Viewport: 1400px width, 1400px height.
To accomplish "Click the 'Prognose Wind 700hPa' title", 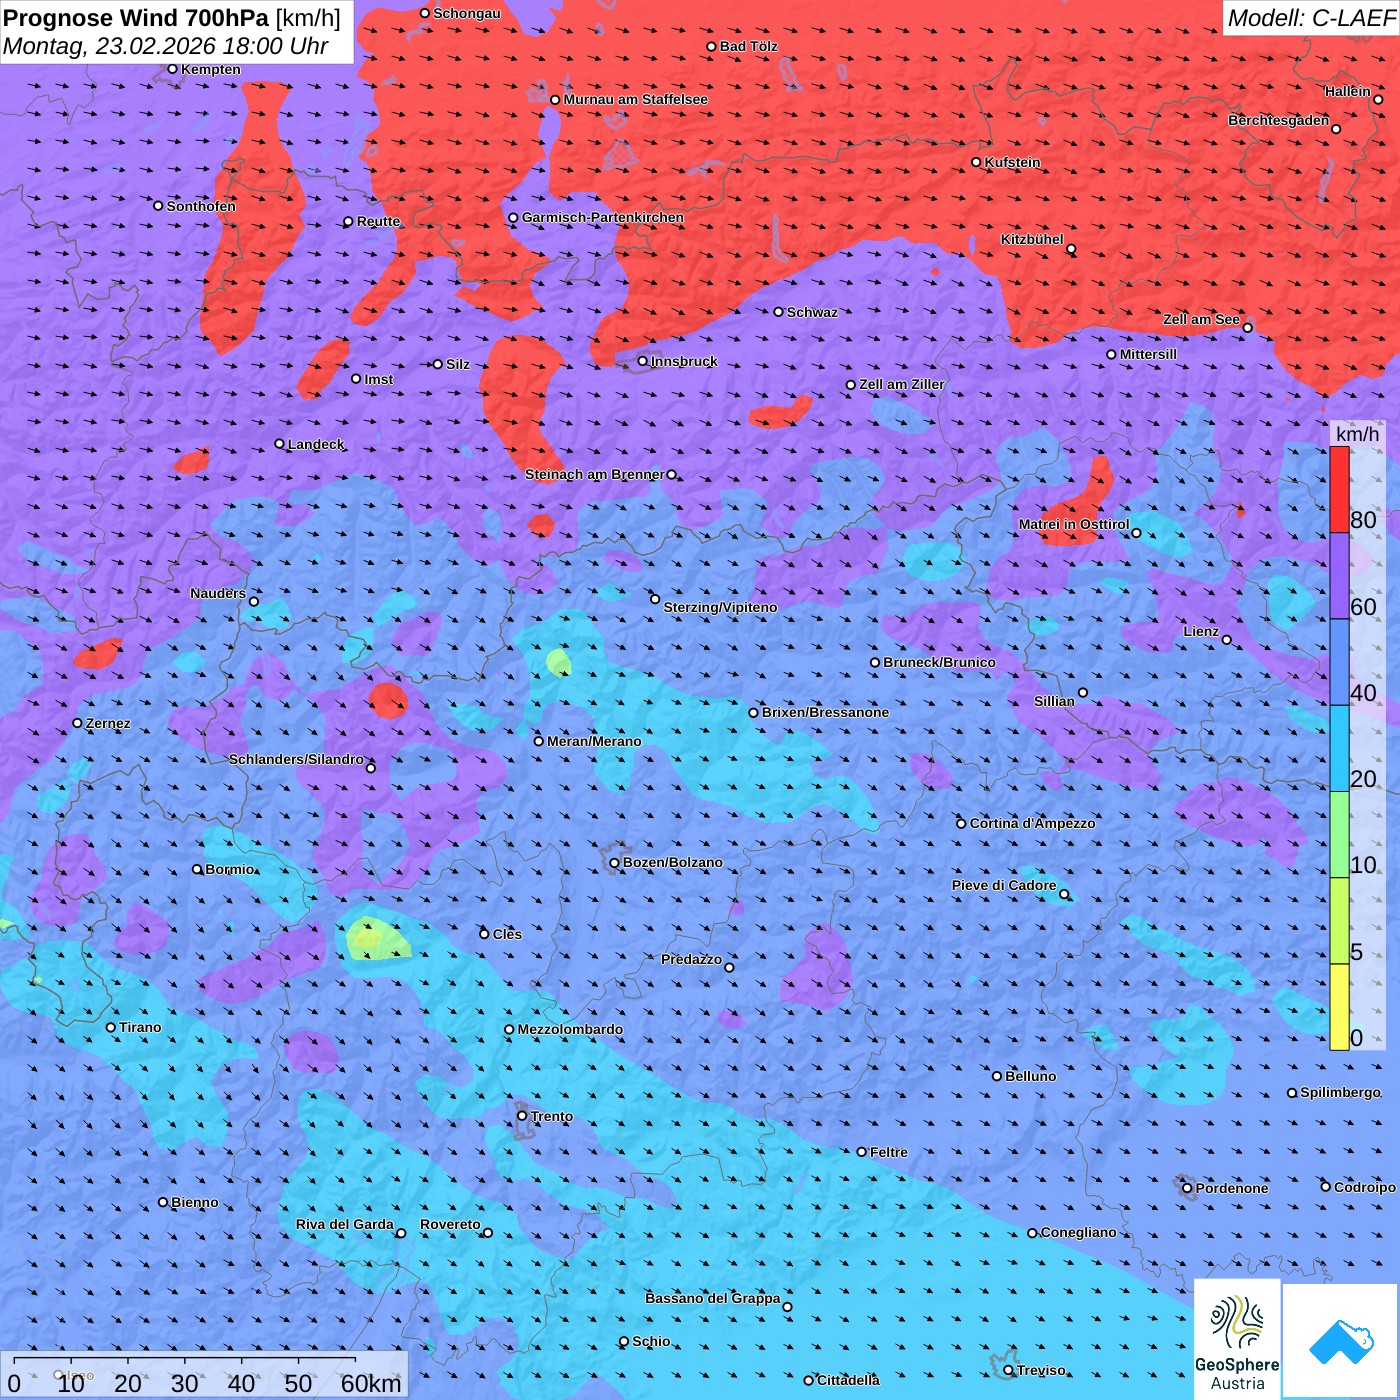I will 137,18.
